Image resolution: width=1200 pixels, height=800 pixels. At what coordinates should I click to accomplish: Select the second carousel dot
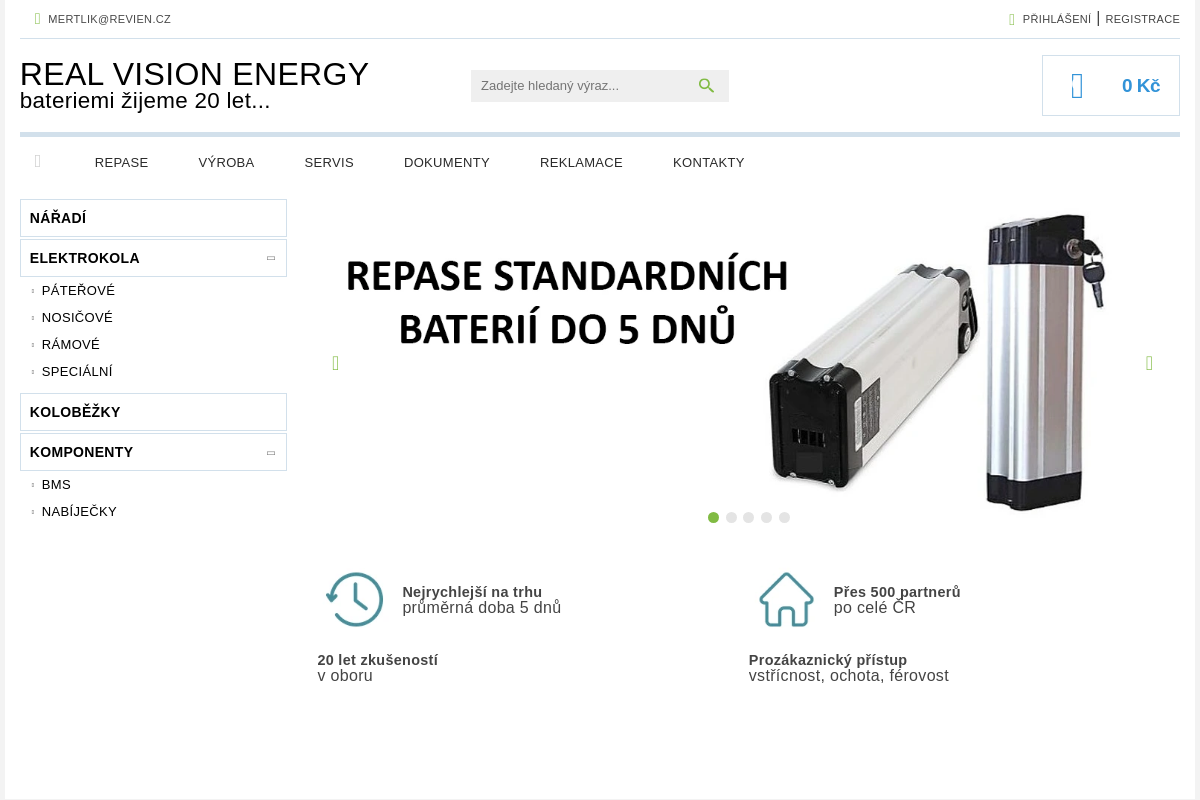tap(731, 517)
